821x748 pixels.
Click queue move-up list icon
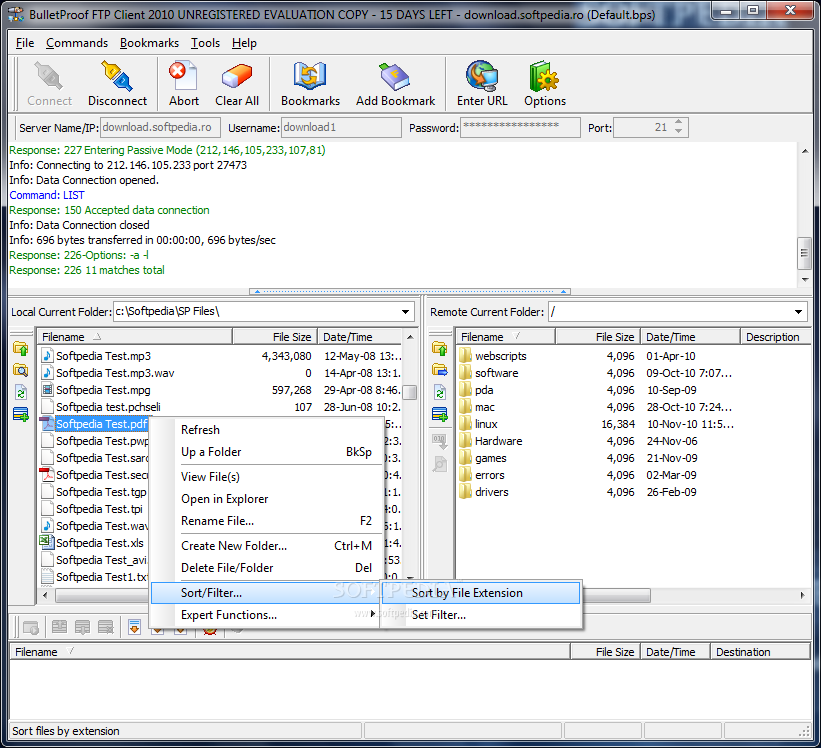tap(59, 627)
